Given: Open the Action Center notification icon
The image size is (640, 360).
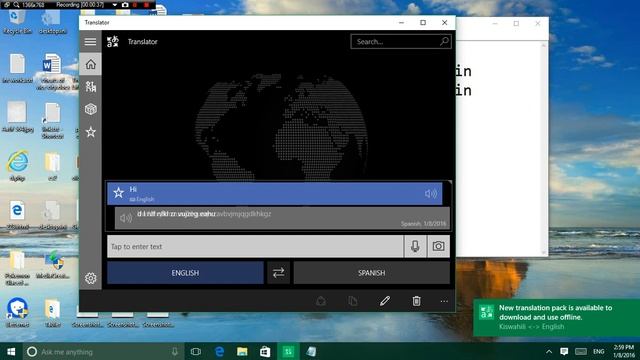Looking at the screenshot, I should 564,351.
